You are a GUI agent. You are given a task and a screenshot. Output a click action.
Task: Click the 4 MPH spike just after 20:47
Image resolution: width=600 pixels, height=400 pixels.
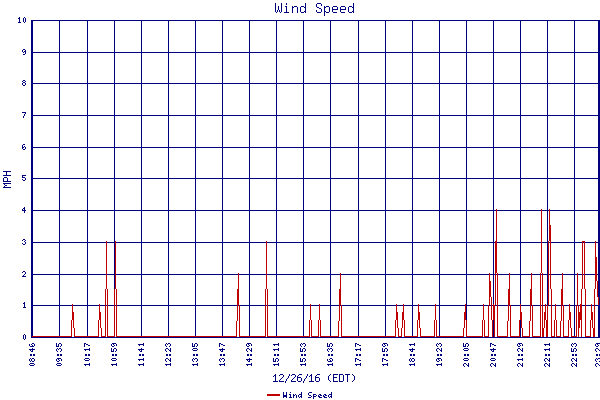(496, 273)
